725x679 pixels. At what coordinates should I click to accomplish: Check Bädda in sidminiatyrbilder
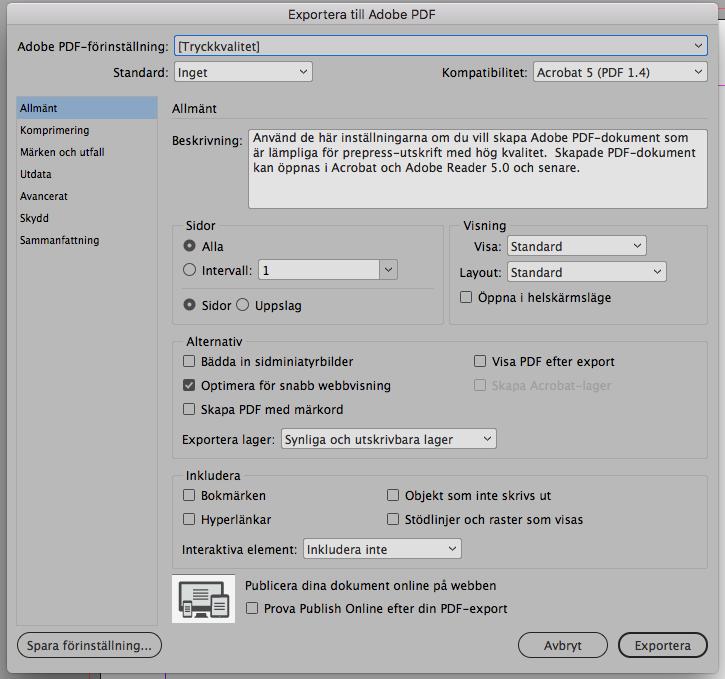pyautogui.click(x=189, y=361)
